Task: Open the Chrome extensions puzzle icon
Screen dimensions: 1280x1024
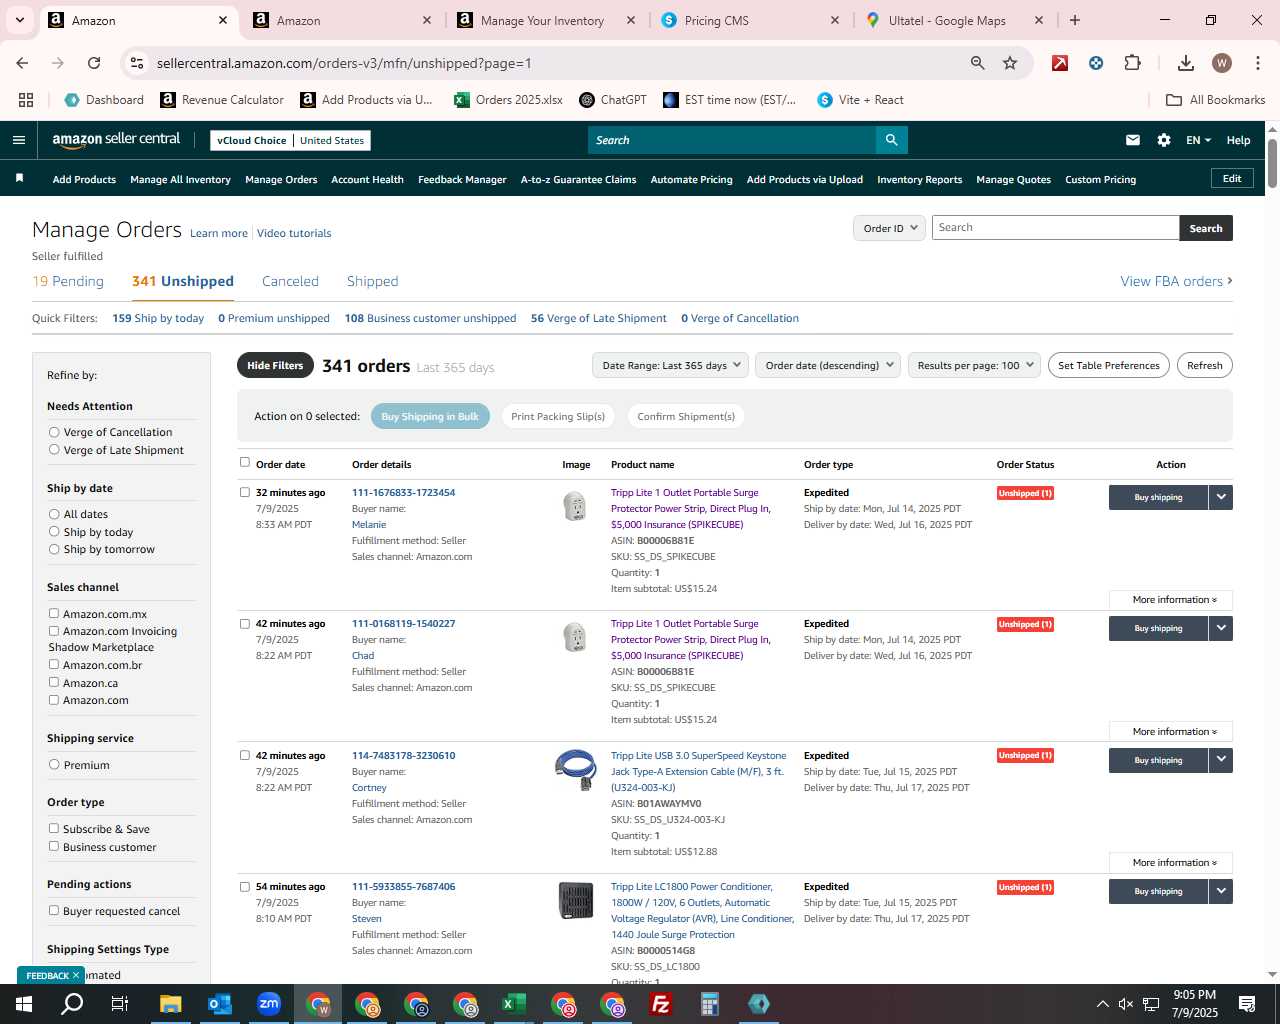Action: click(x=1132, y=63)
